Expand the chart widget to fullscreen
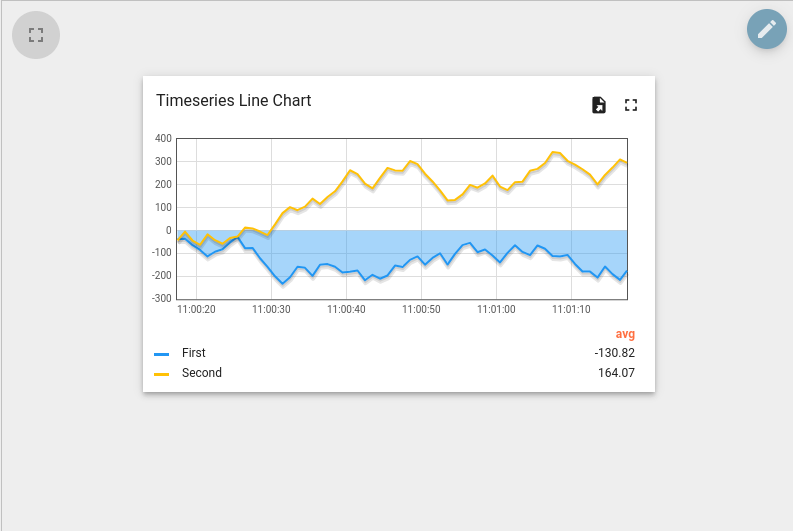 pyautogui.click(x=631, y=105)
